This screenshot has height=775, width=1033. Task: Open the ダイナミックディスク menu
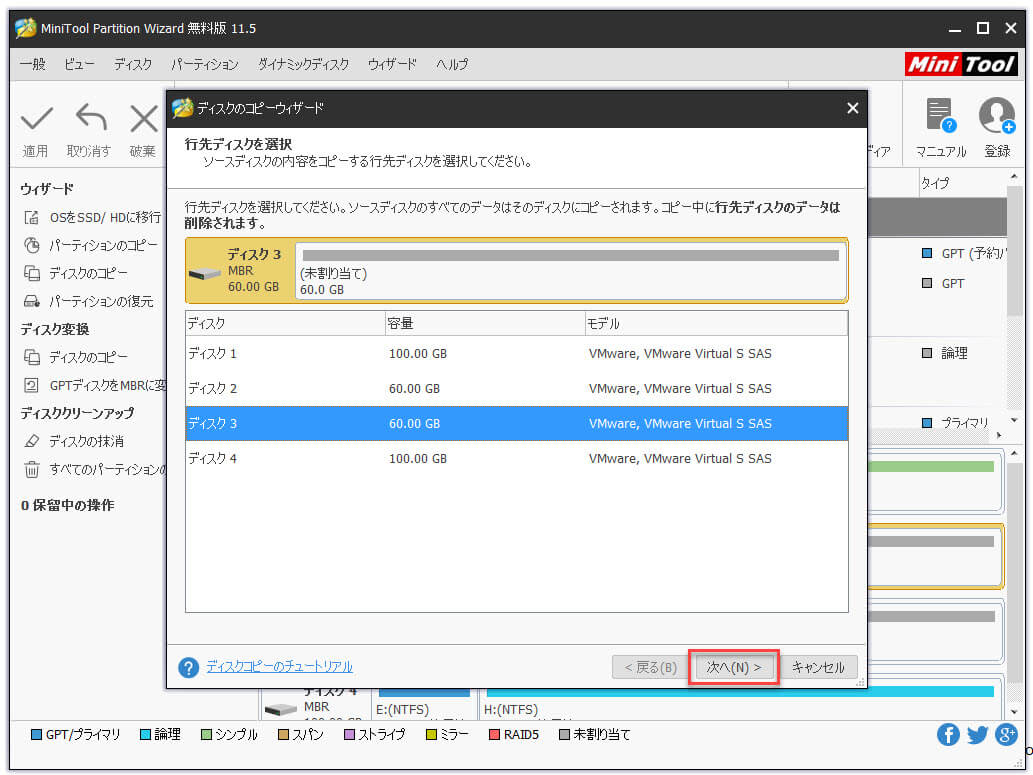pyautogui.click(x=303, y=64)
